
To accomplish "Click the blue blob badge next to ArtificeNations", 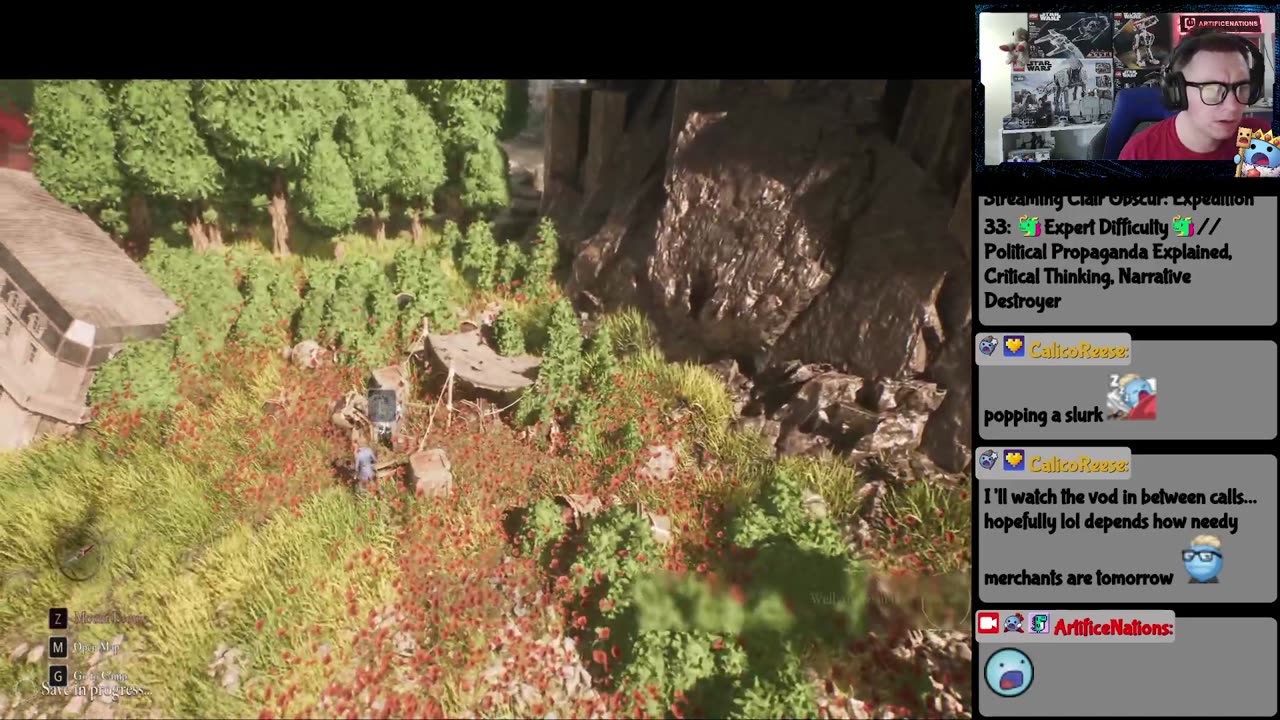I will [x=1014, y=625].
